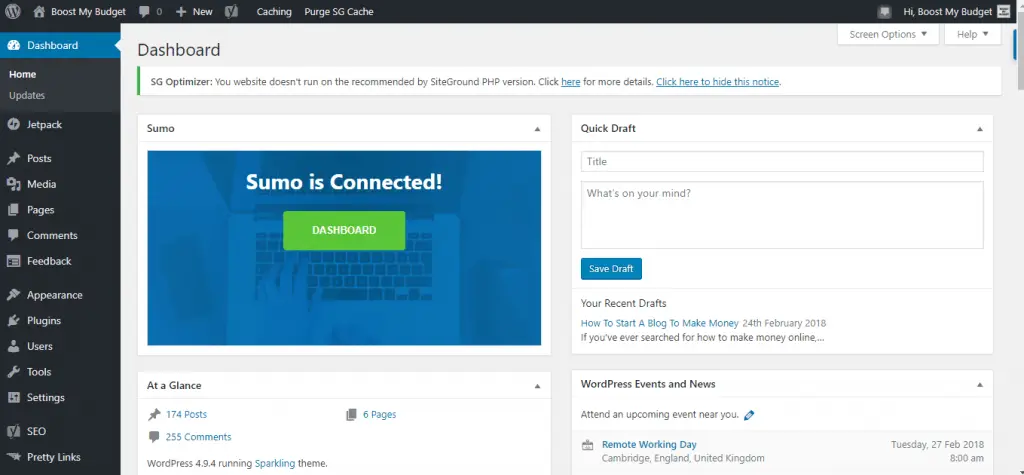Click the Pretty Links star icon in sidebar
The image size is (1024, 475).
[x=14, y=457]
